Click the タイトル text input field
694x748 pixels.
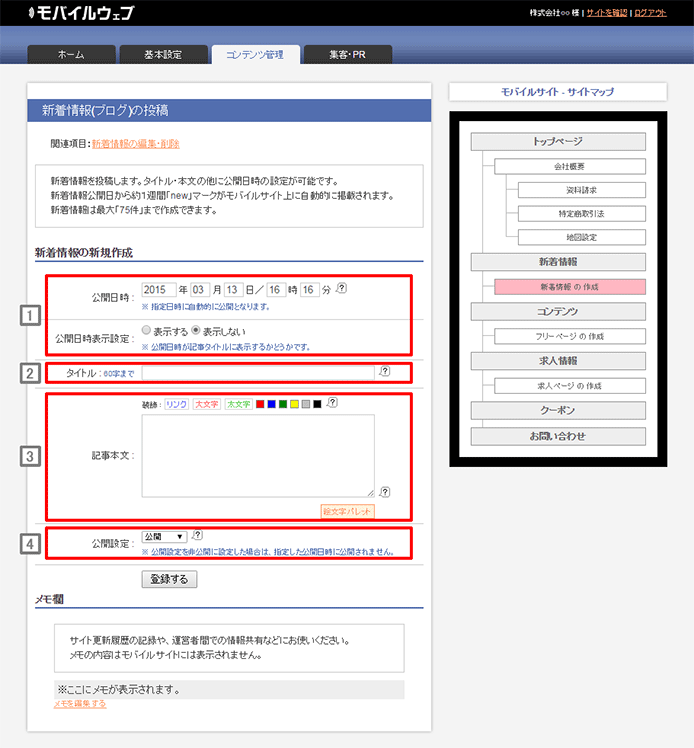[x=258, y=372]
